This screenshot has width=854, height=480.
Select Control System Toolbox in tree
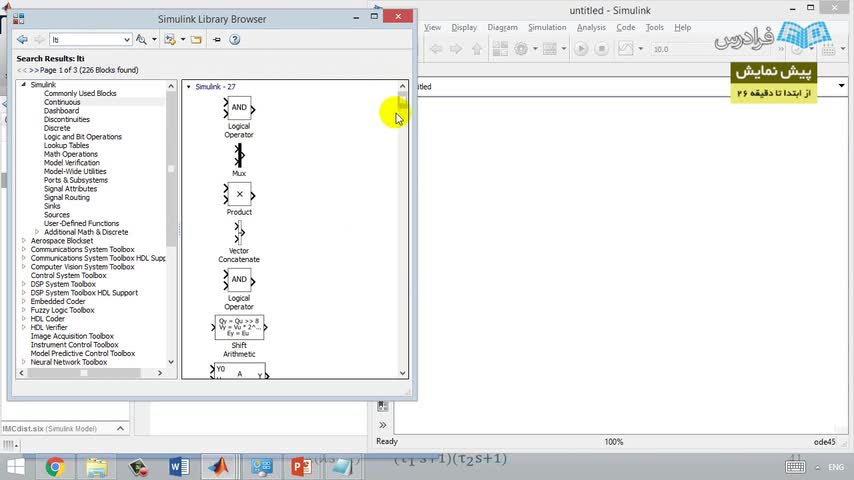pyautogui.click(x=69, y=275)
